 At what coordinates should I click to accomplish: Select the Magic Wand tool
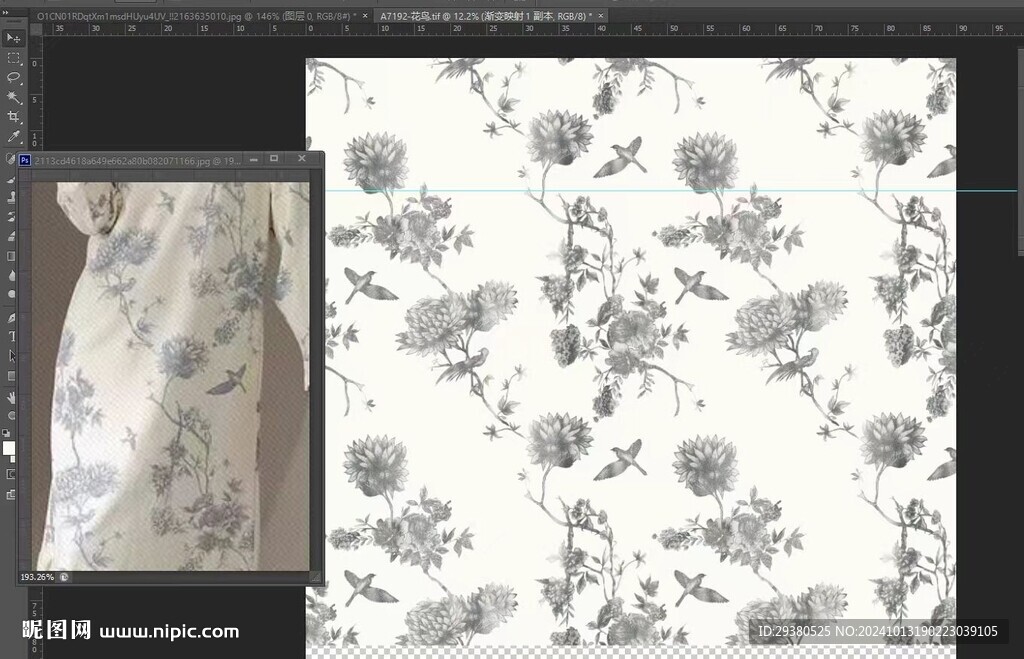pos(13,97)
